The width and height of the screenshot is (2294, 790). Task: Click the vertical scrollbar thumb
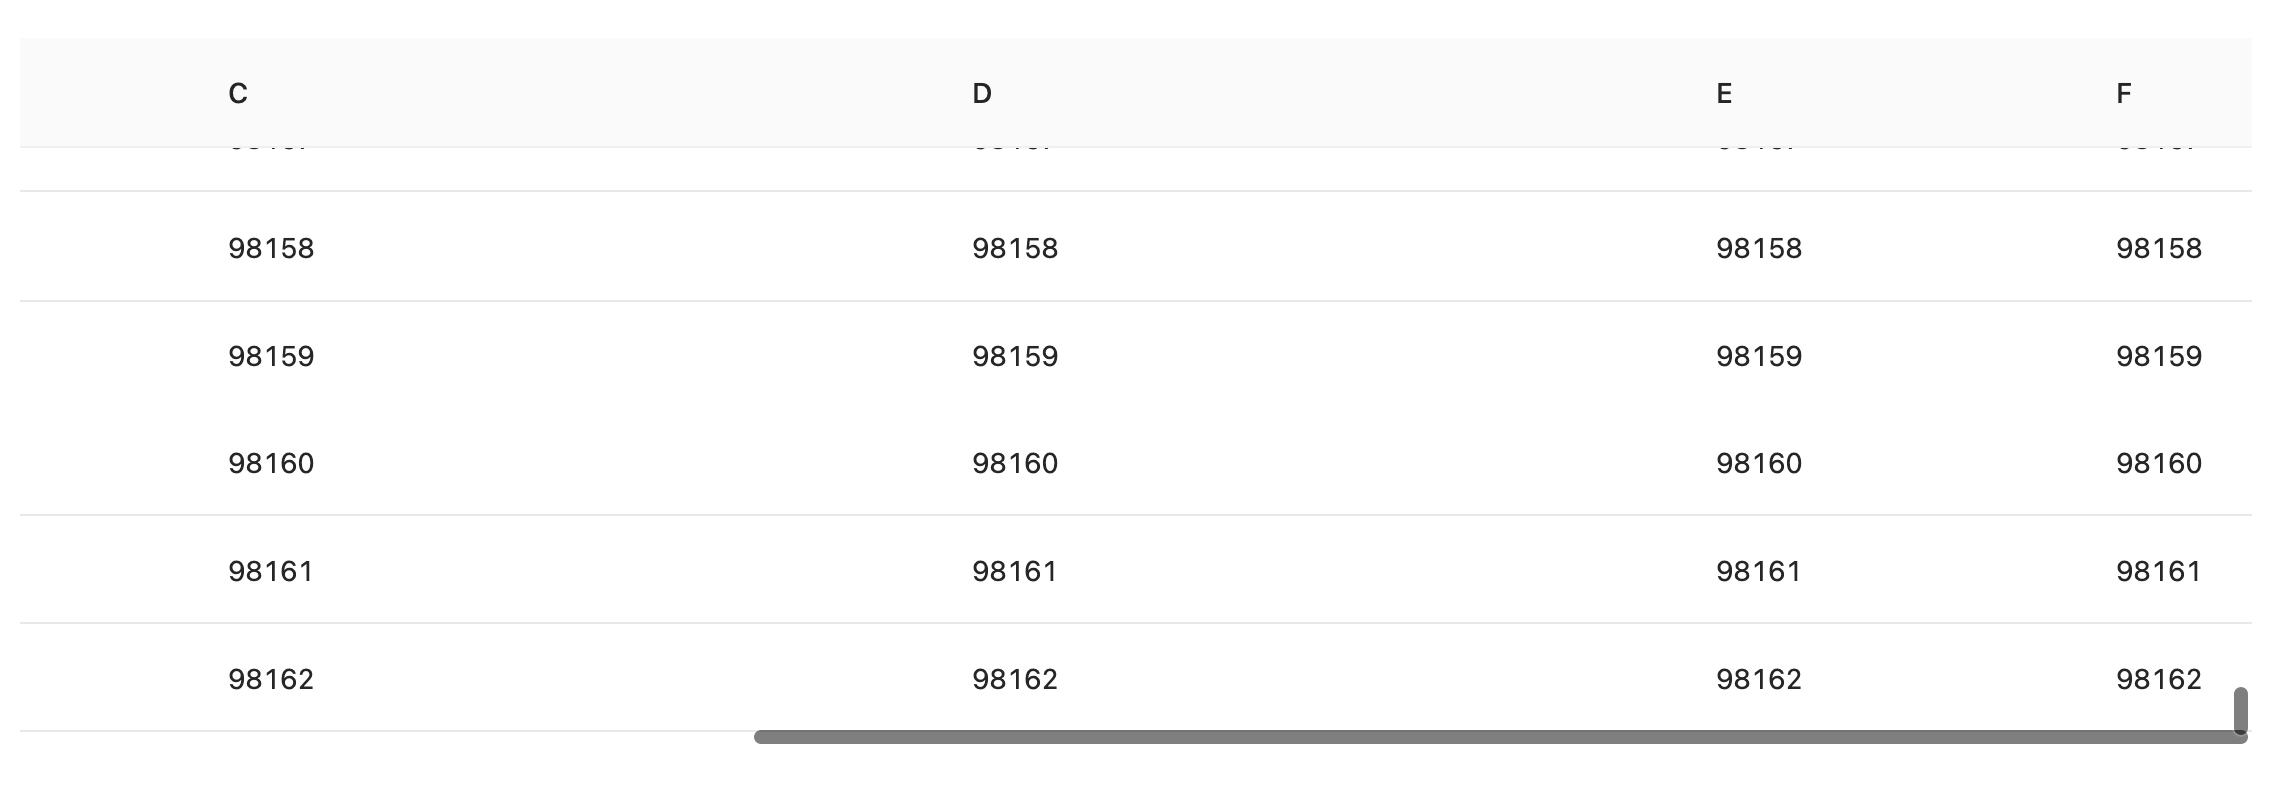tap(2240, 710)
